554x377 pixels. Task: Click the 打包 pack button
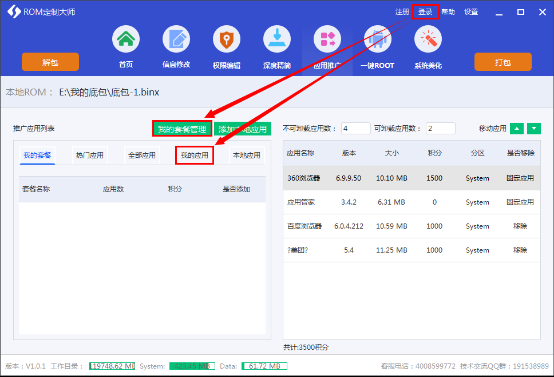point(503,62)
